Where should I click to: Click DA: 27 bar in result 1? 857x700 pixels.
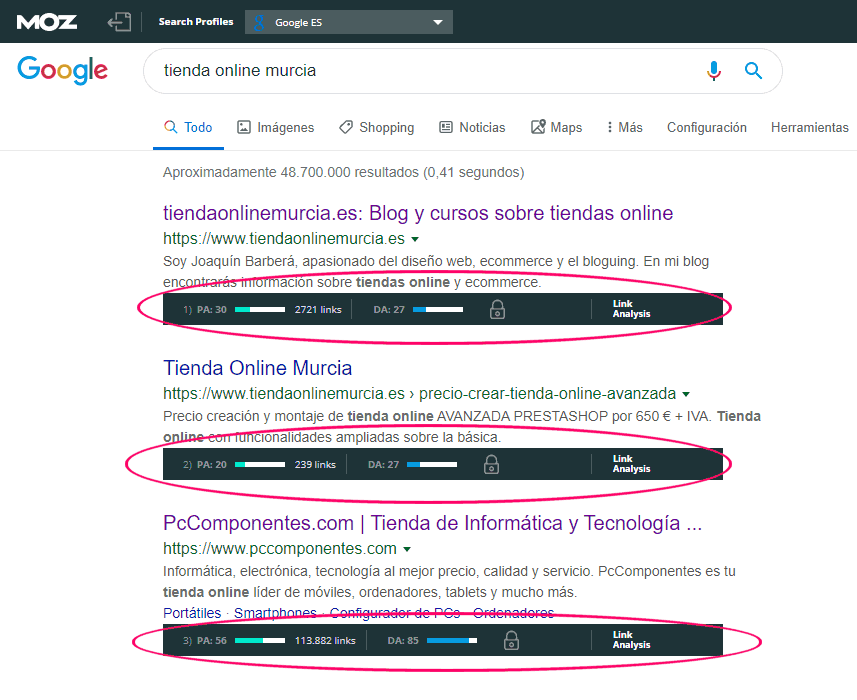(438, 309)
